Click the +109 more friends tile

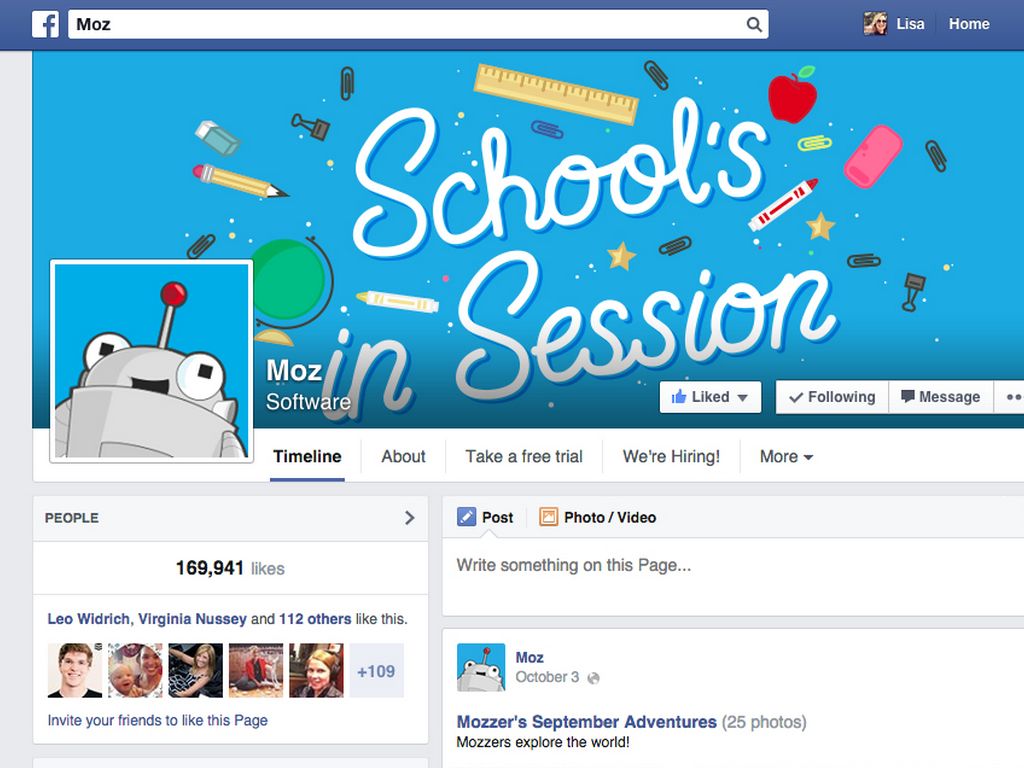tap(377, 671)
